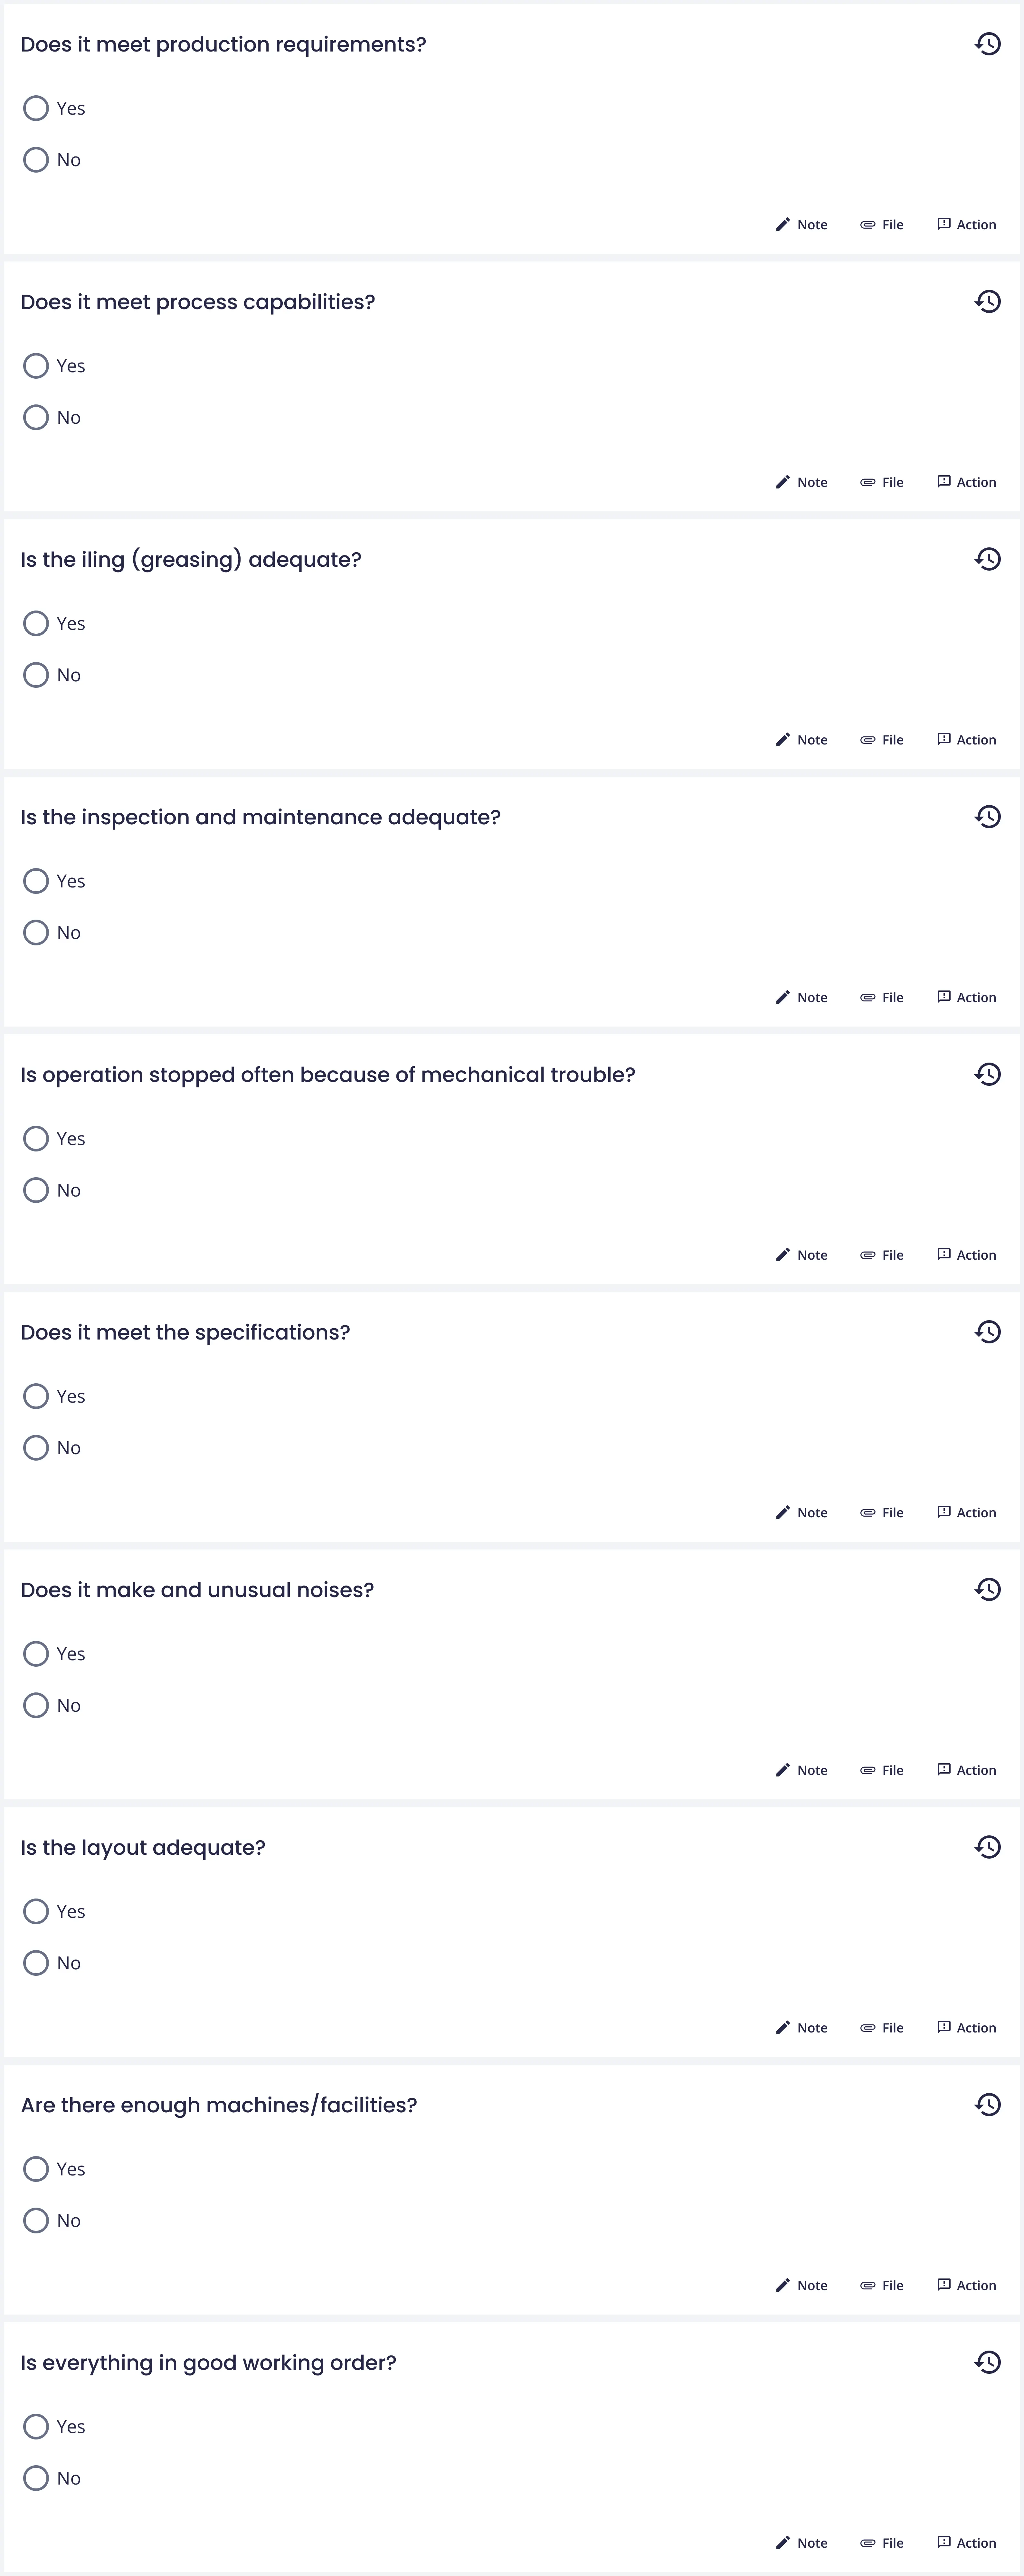View history for unusual noises question
The height and width of the screenshot is (2576, 1024).
pyautogui.click(x=987, y=1589)
